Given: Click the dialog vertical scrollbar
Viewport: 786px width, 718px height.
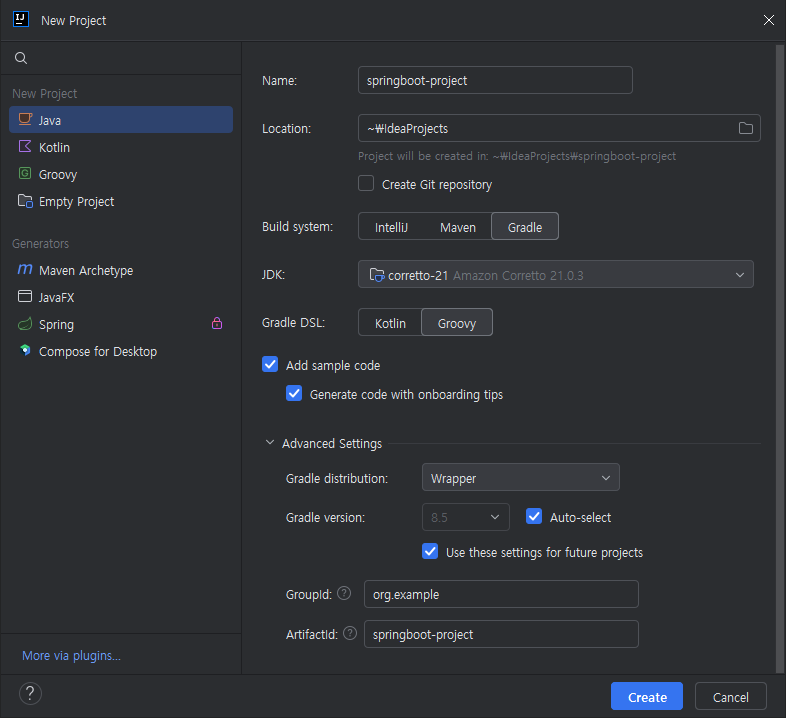Looking at the screenshot, I should click(x=779, y=358).
